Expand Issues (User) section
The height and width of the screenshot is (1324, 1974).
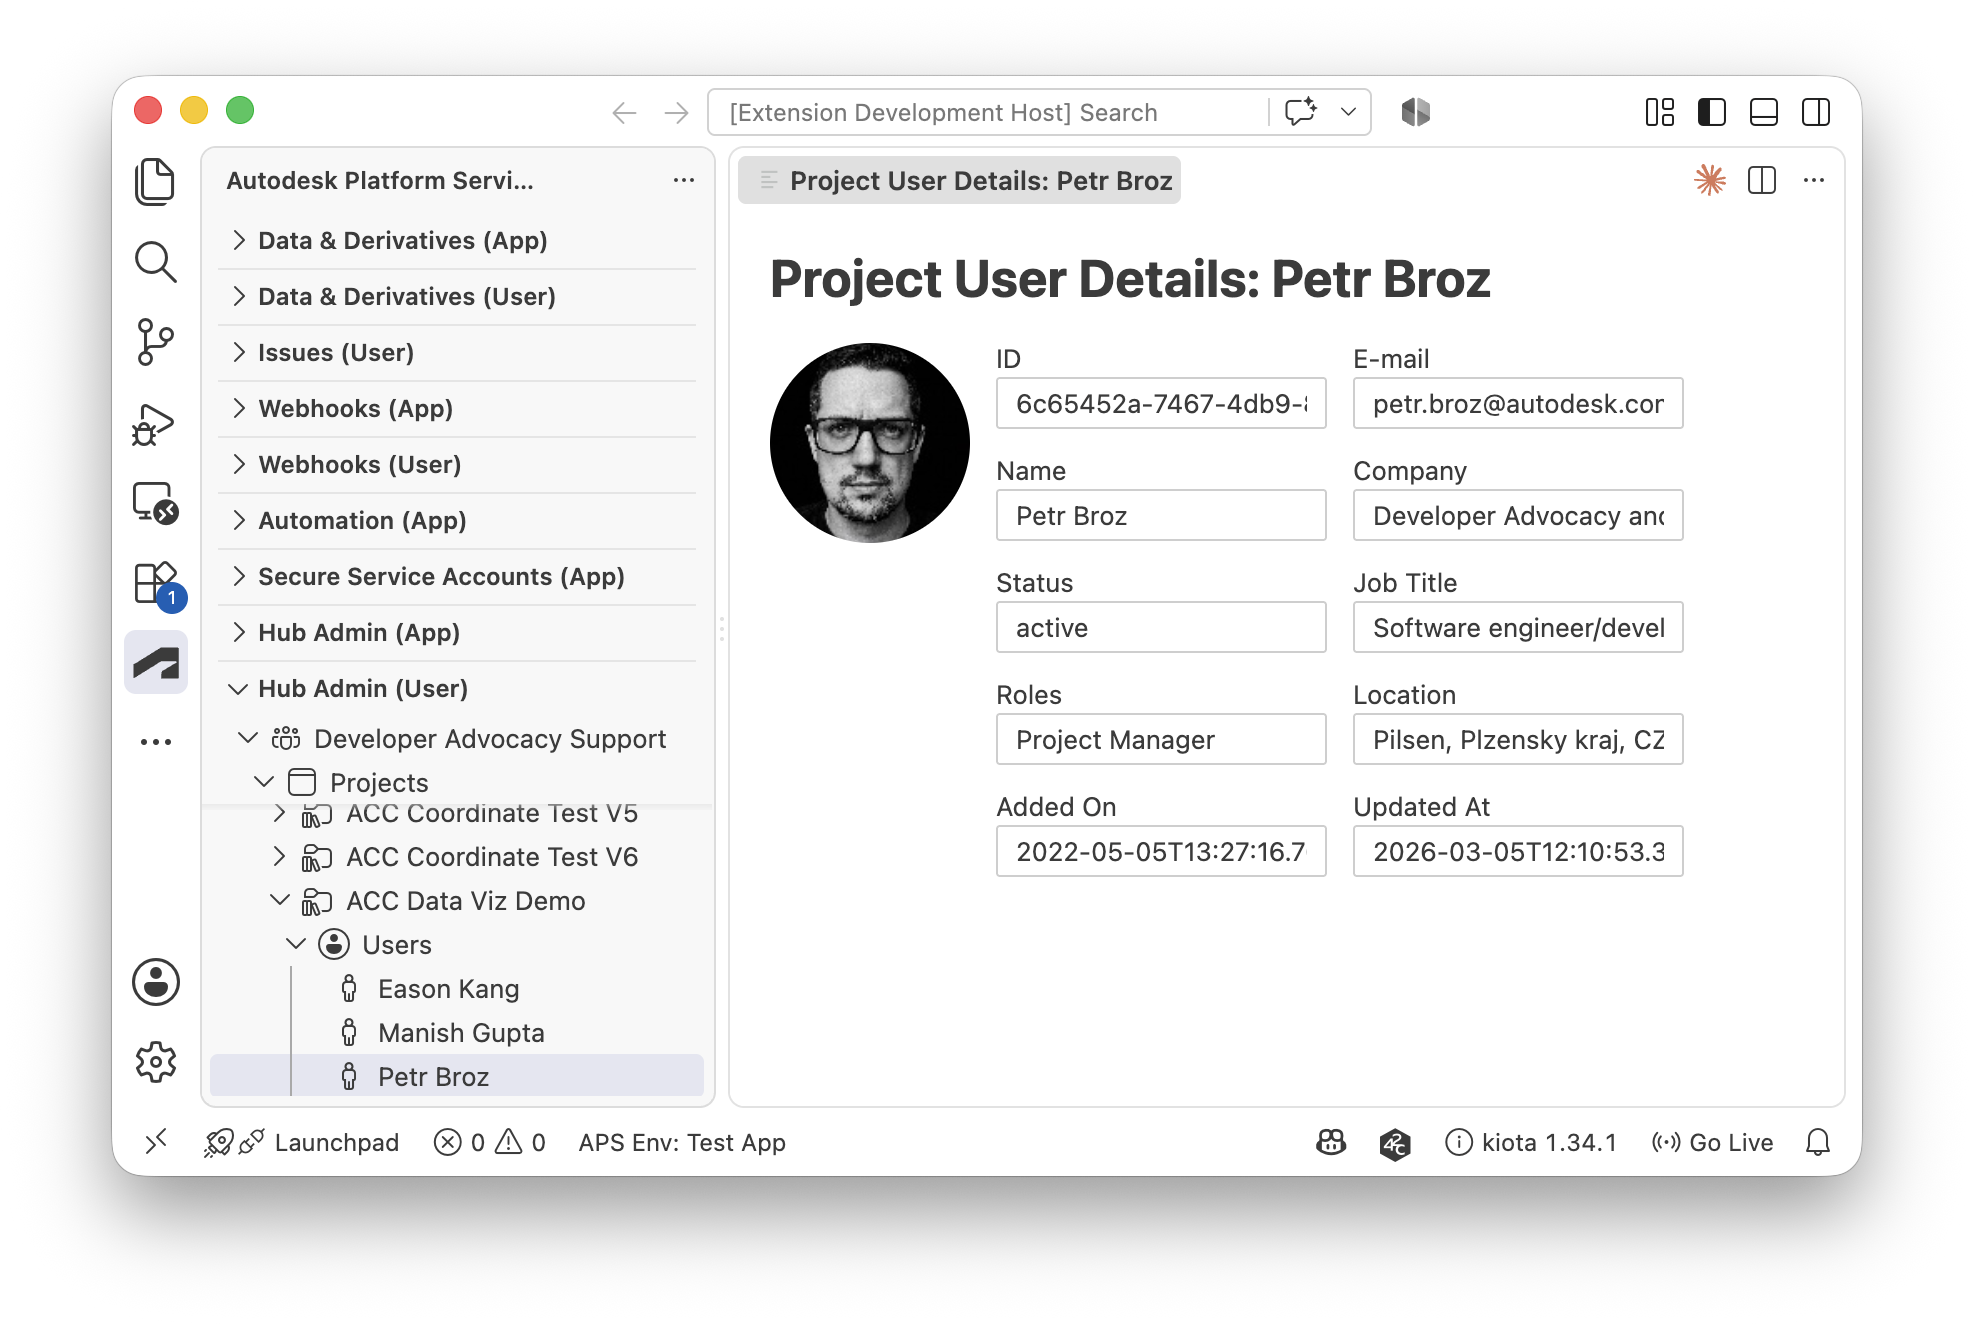(457, 352)
